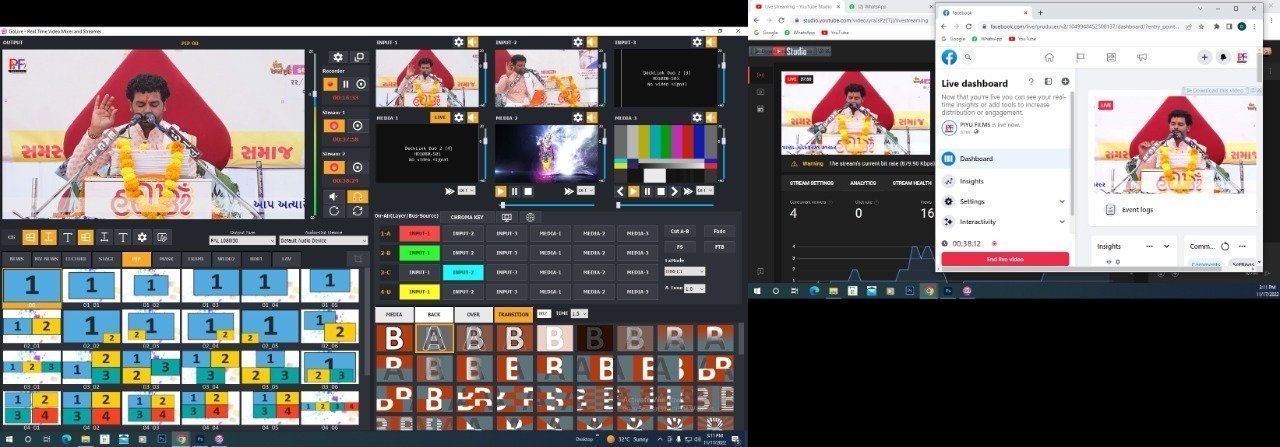Open INPUT-2 settings gear
Viewport: 1280px width, 447px height.
pyautogui.click(x=577, y=42)
